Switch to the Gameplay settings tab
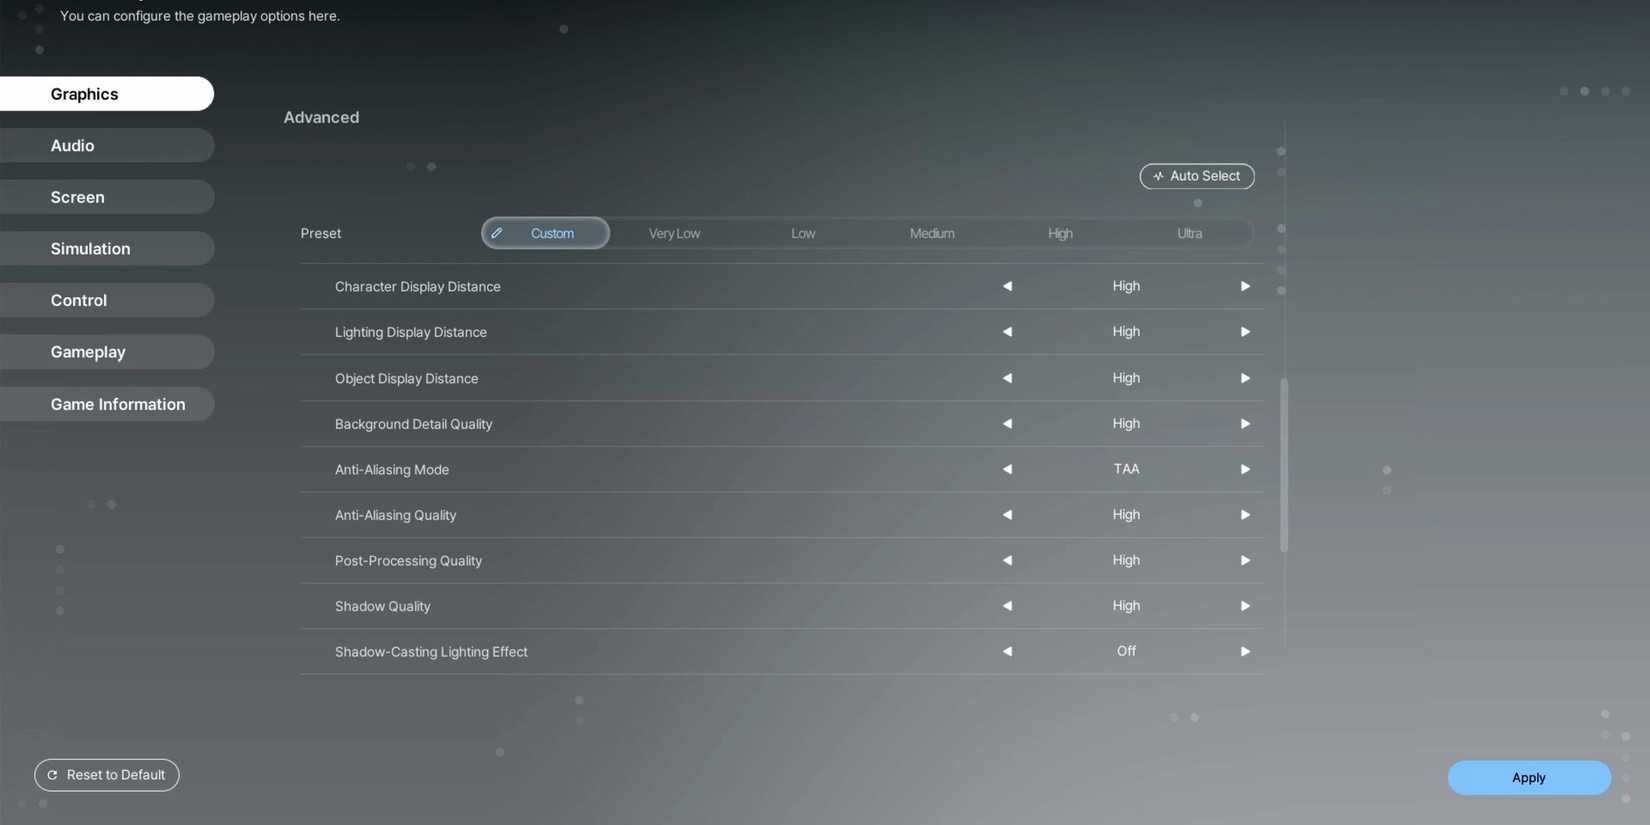 pos(106,352)
